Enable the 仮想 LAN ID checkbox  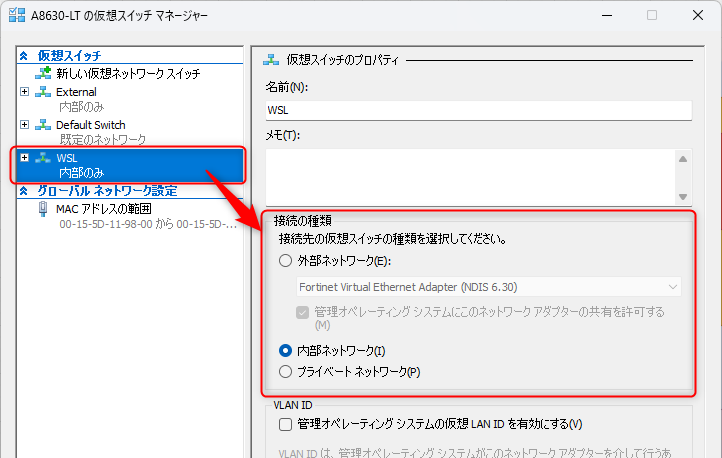(285, 424)
